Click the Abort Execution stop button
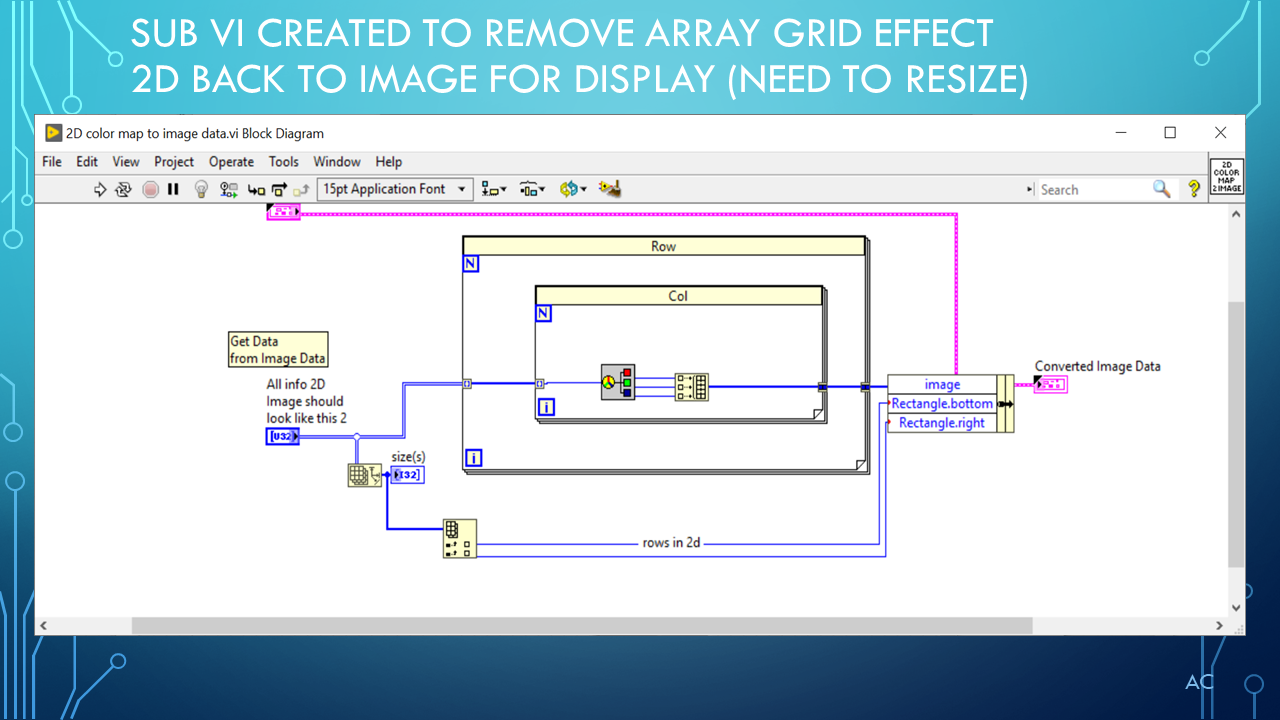 tap(150, 189)
